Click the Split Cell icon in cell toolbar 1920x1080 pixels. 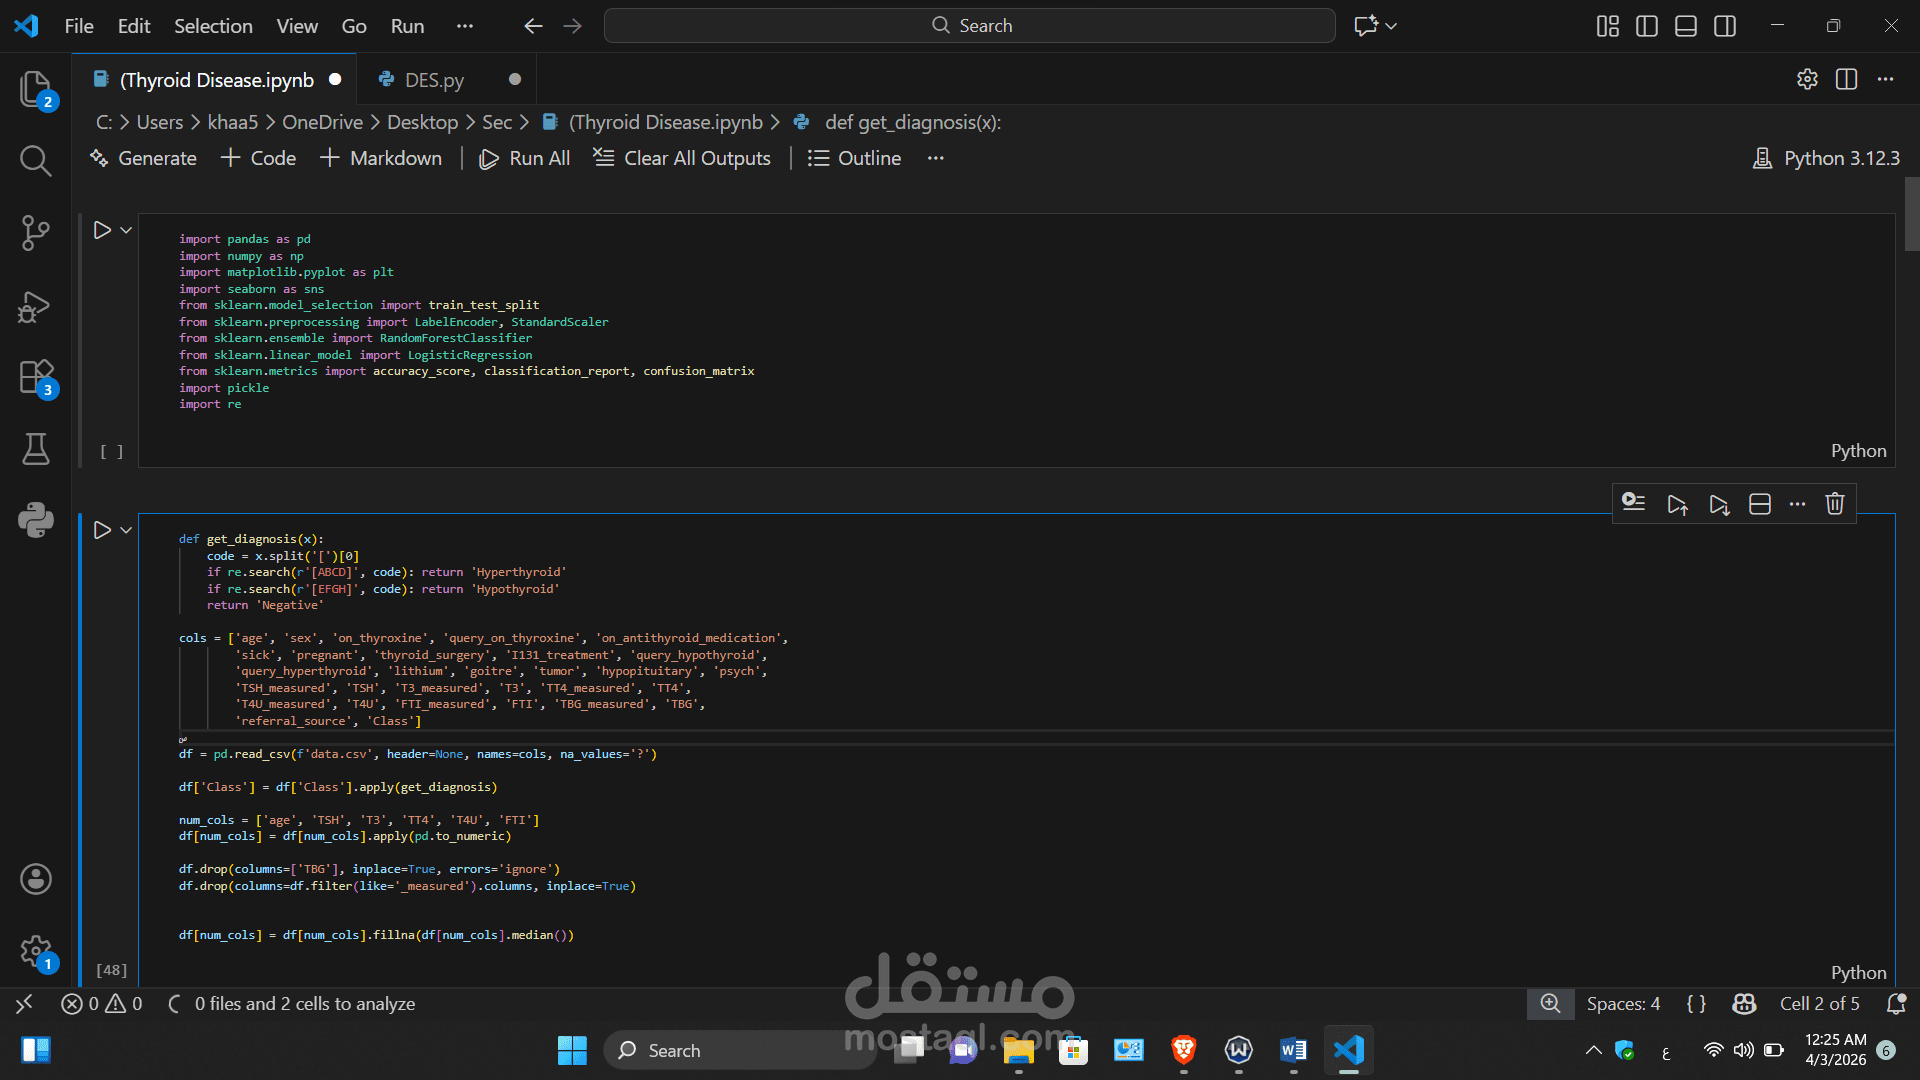[x=1760, y=504]
